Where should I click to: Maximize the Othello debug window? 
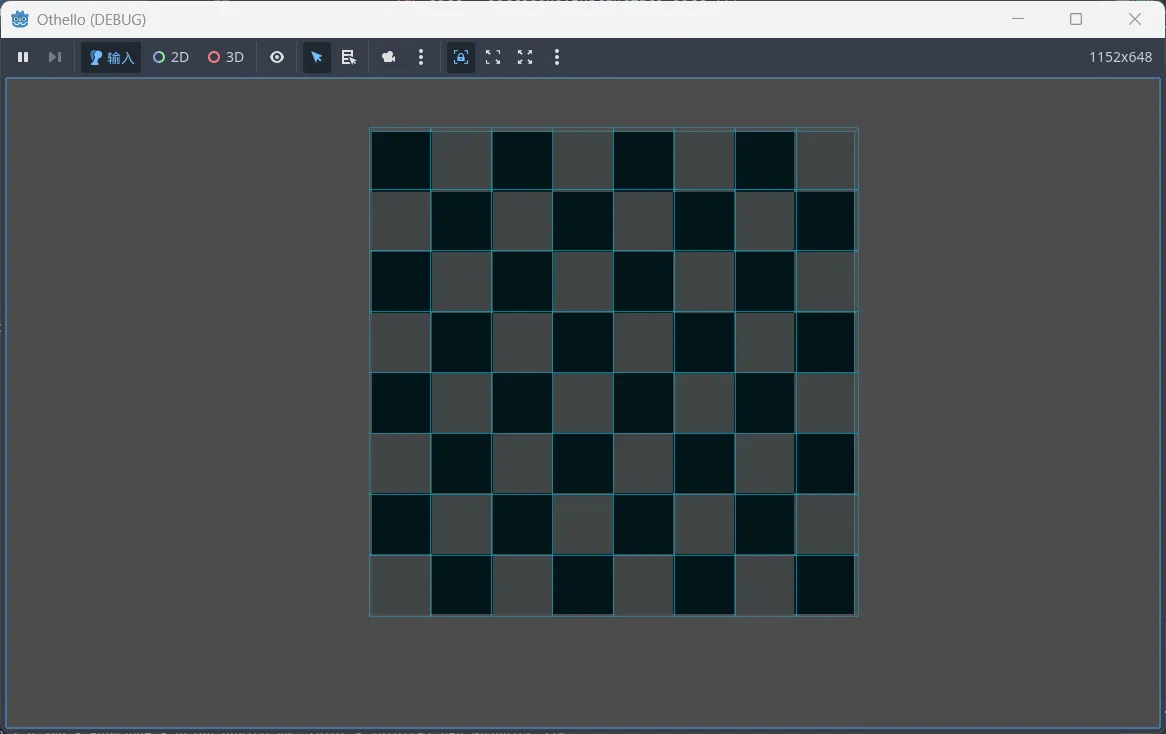click(1076, 19)
